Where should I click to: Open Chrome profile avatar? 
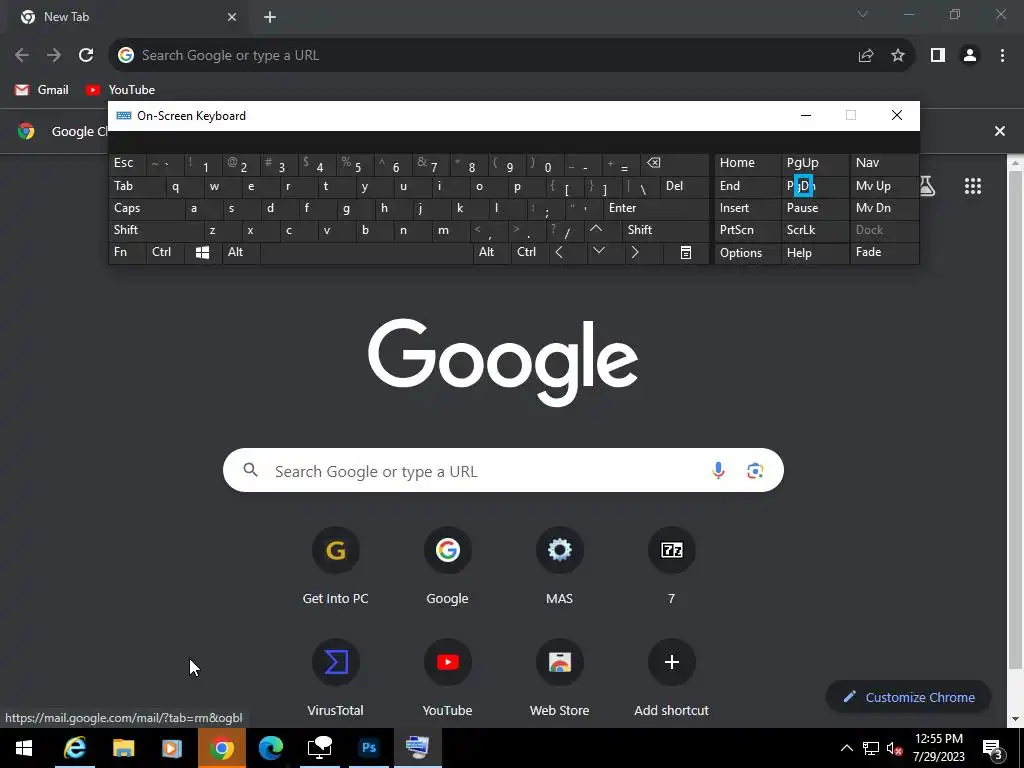(970, 56)
